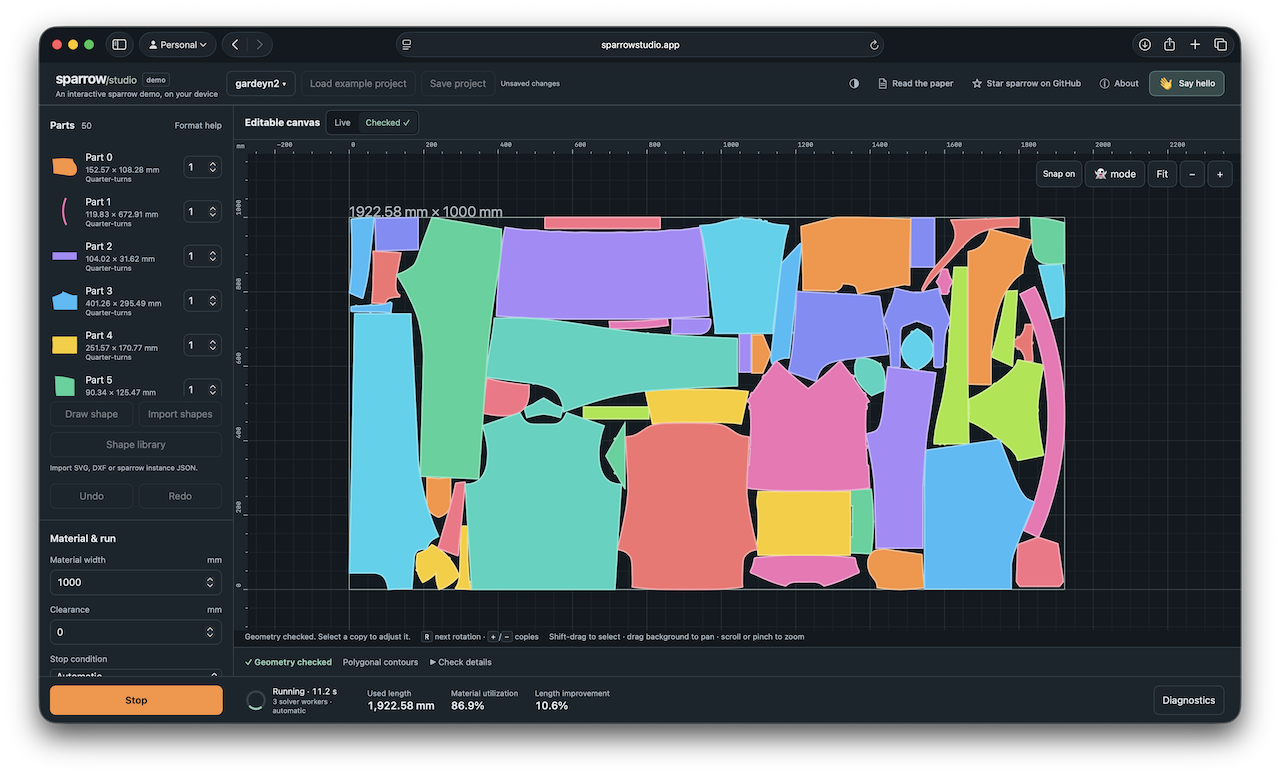Click the running spinner icon
The image size is (1280, 775).
pos(256,700)
